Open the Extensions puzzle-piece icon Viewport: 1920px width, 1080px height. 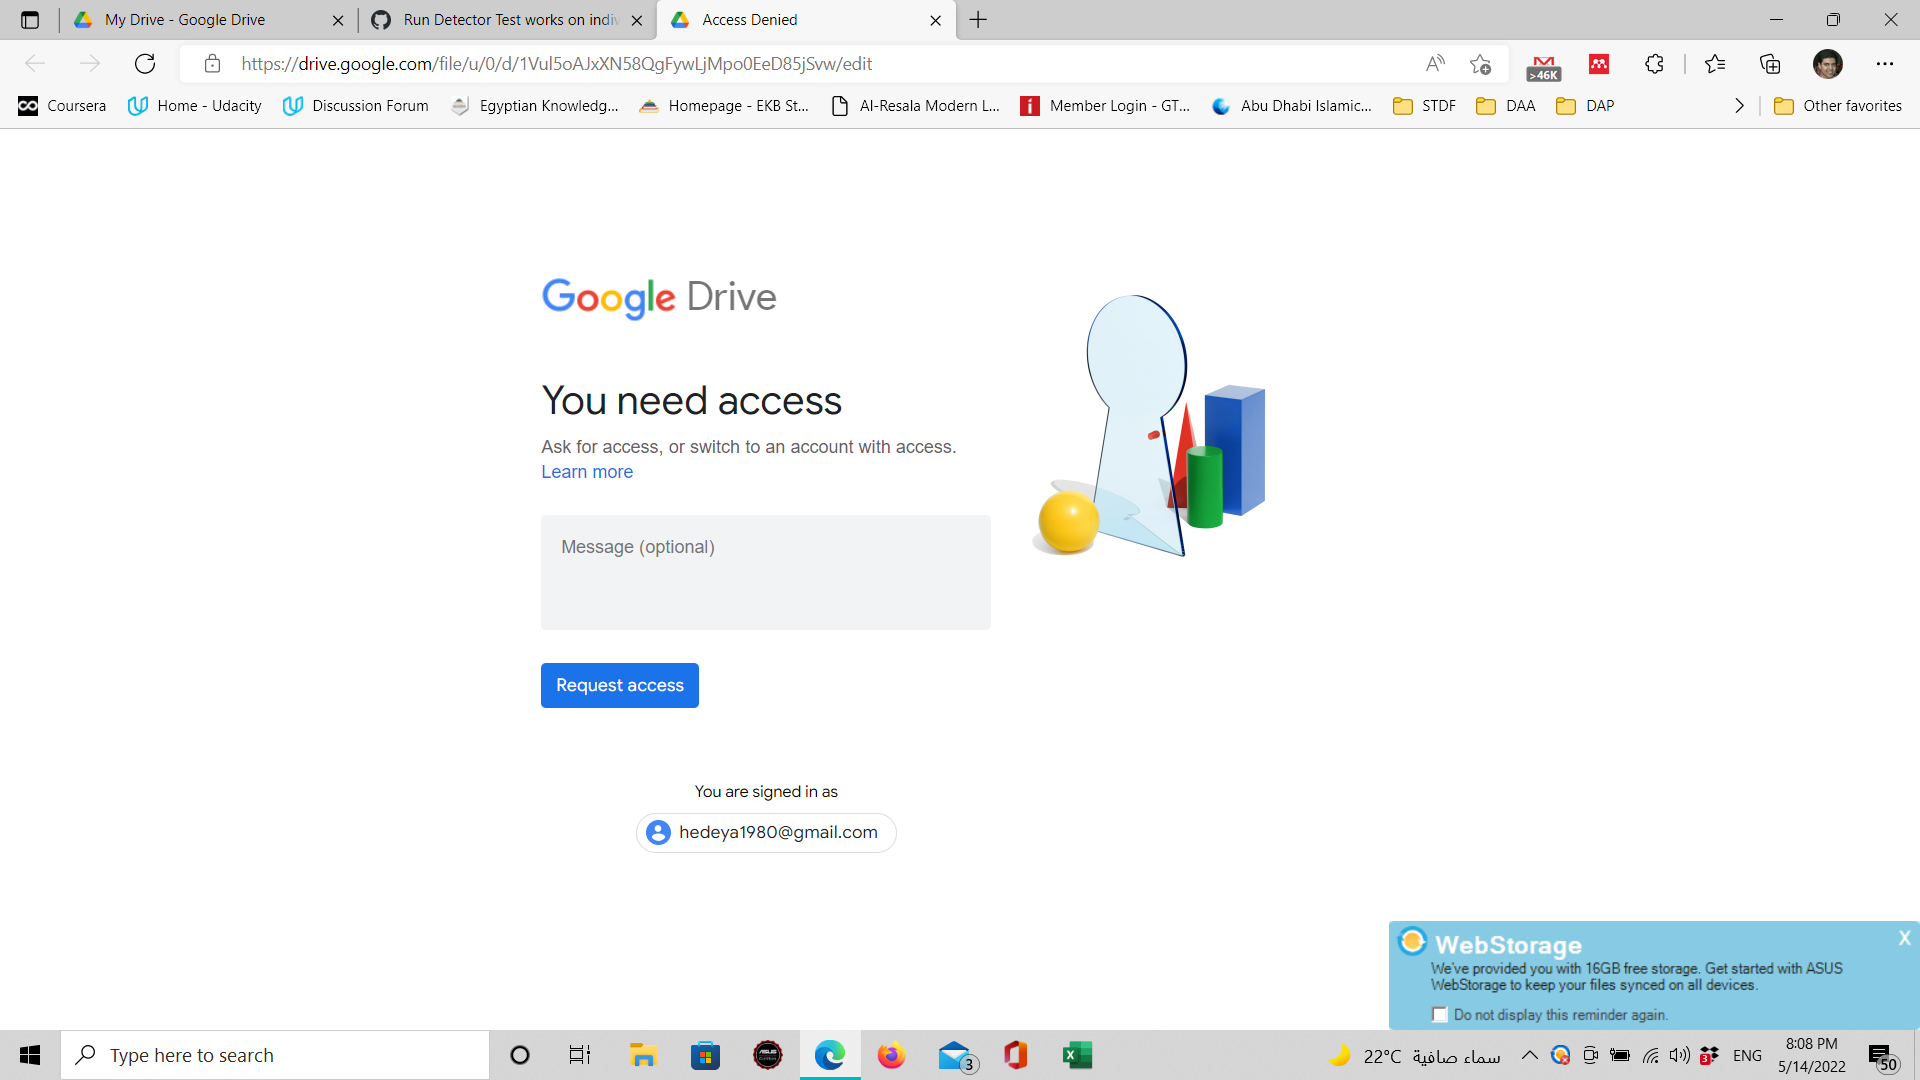(1654, 64)
